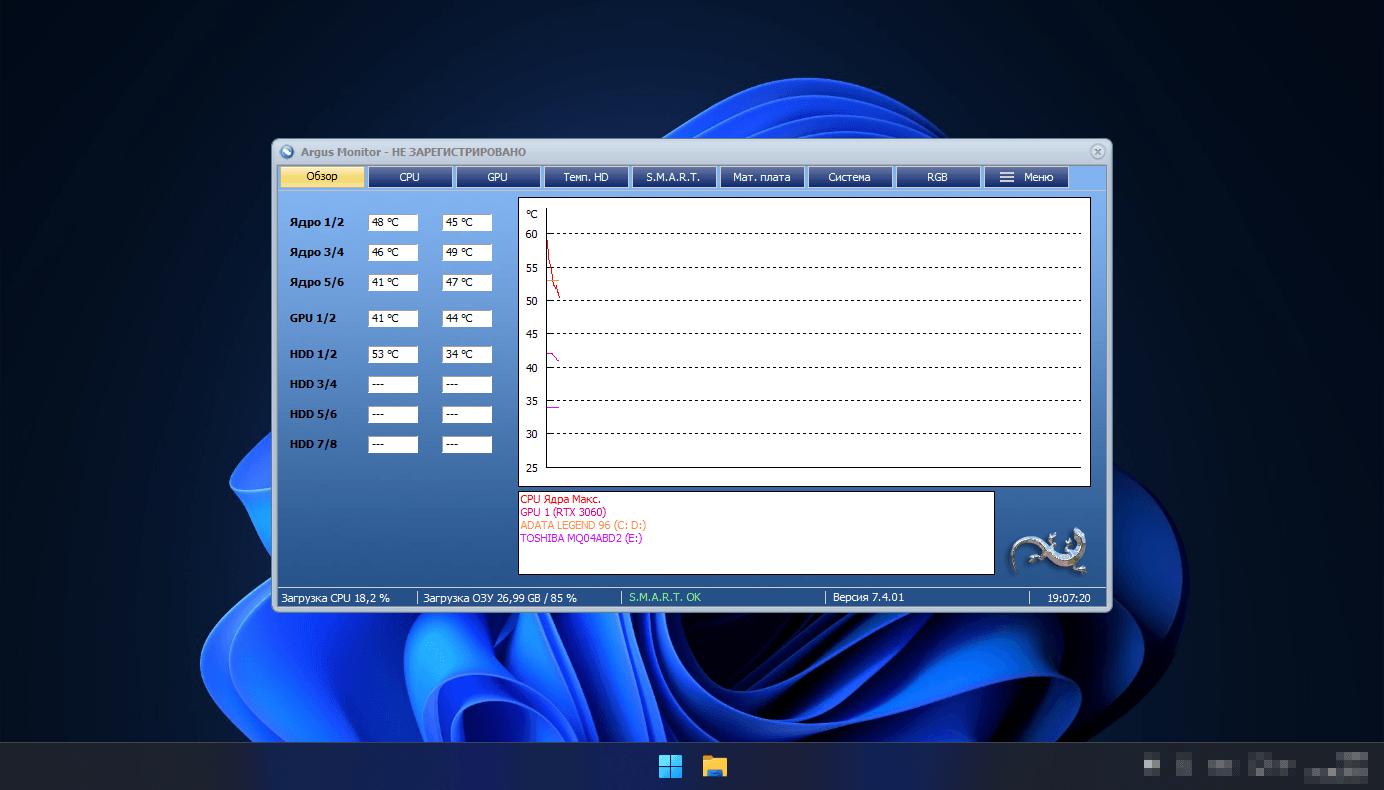Click Загрузка ОЗУ 26,99 GB status
1384x790 pixels.
(500, 598)
